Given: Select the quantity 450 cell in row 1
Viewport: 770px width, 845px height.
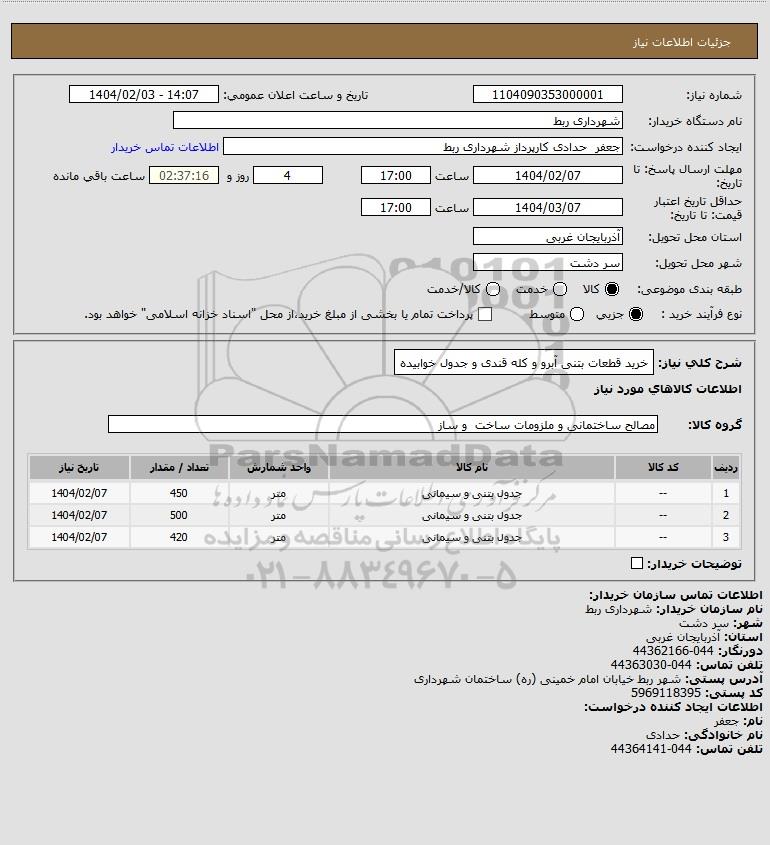Looking at the screenshot, I should pos(179,493).
